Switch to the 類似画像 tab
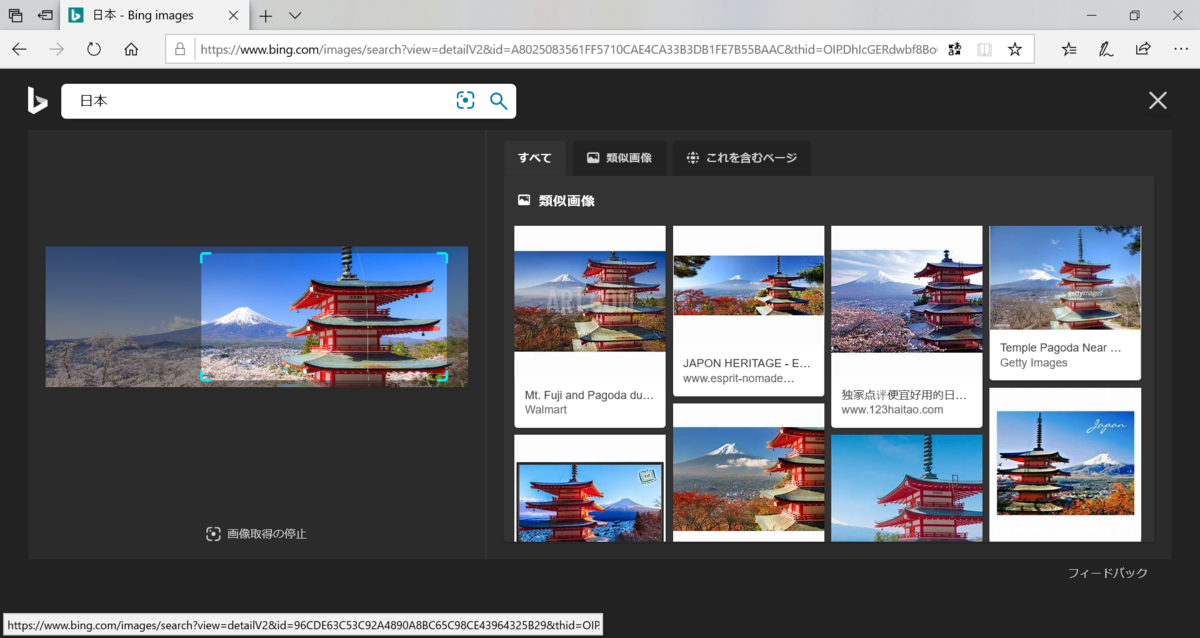Screen dimensions: 1200x638 click(619, 158)
